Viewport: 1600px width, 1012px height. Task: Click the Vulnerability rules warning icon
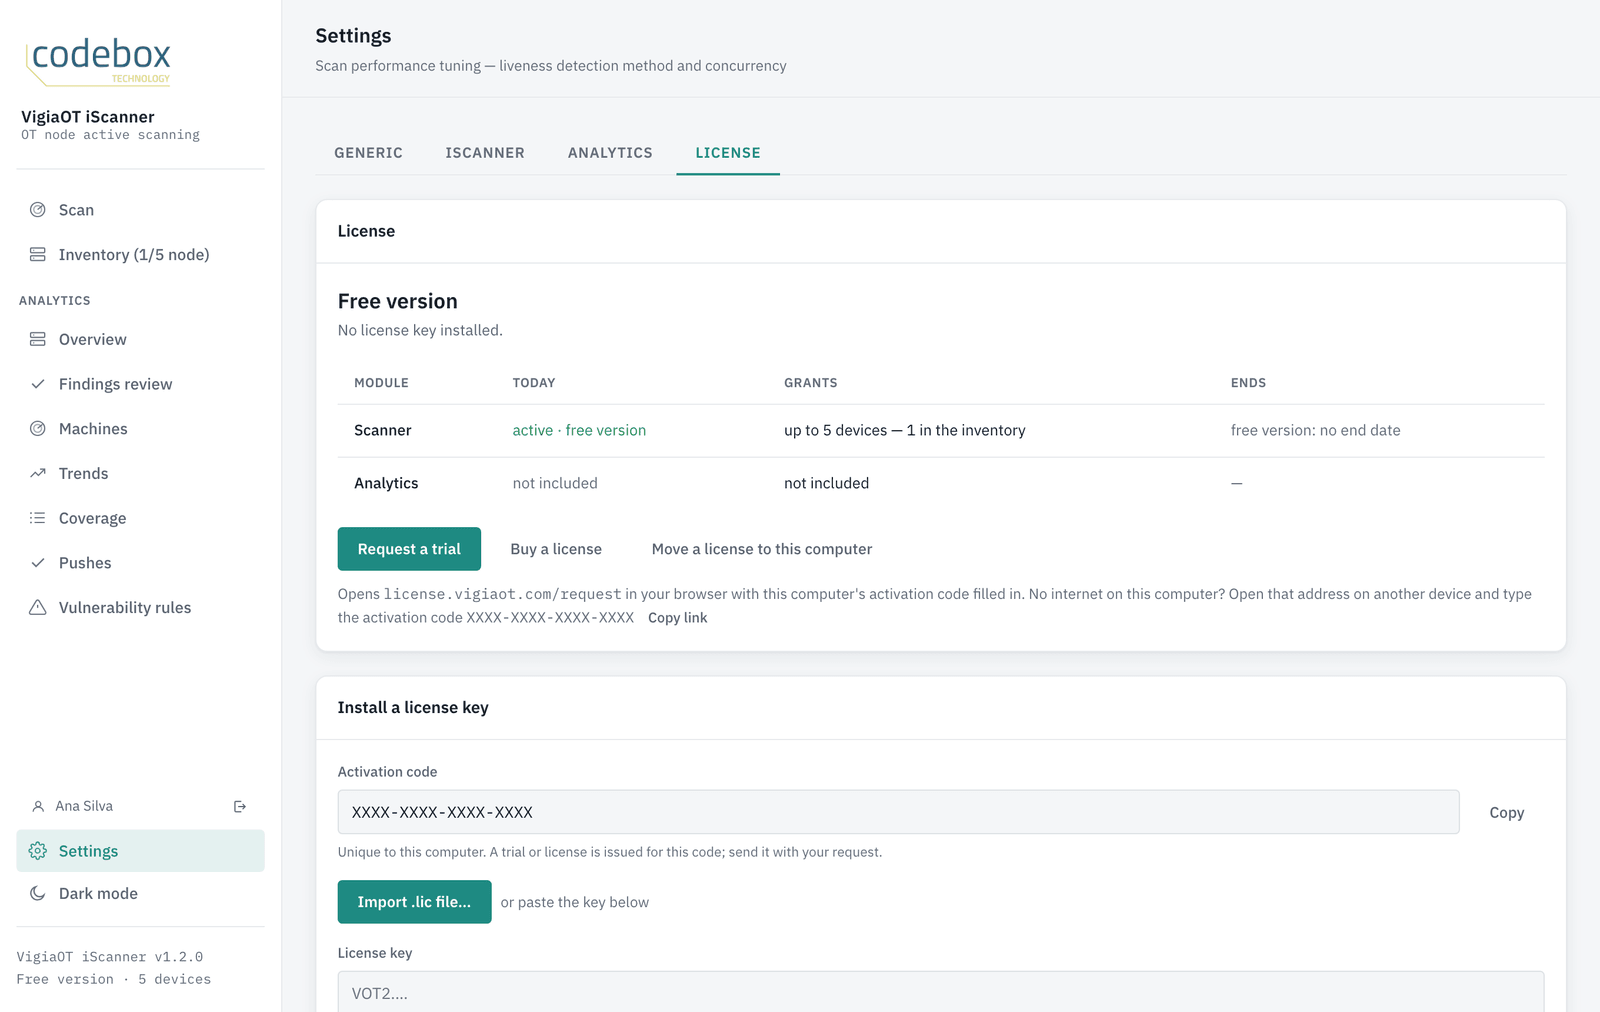tap(38, 607)
